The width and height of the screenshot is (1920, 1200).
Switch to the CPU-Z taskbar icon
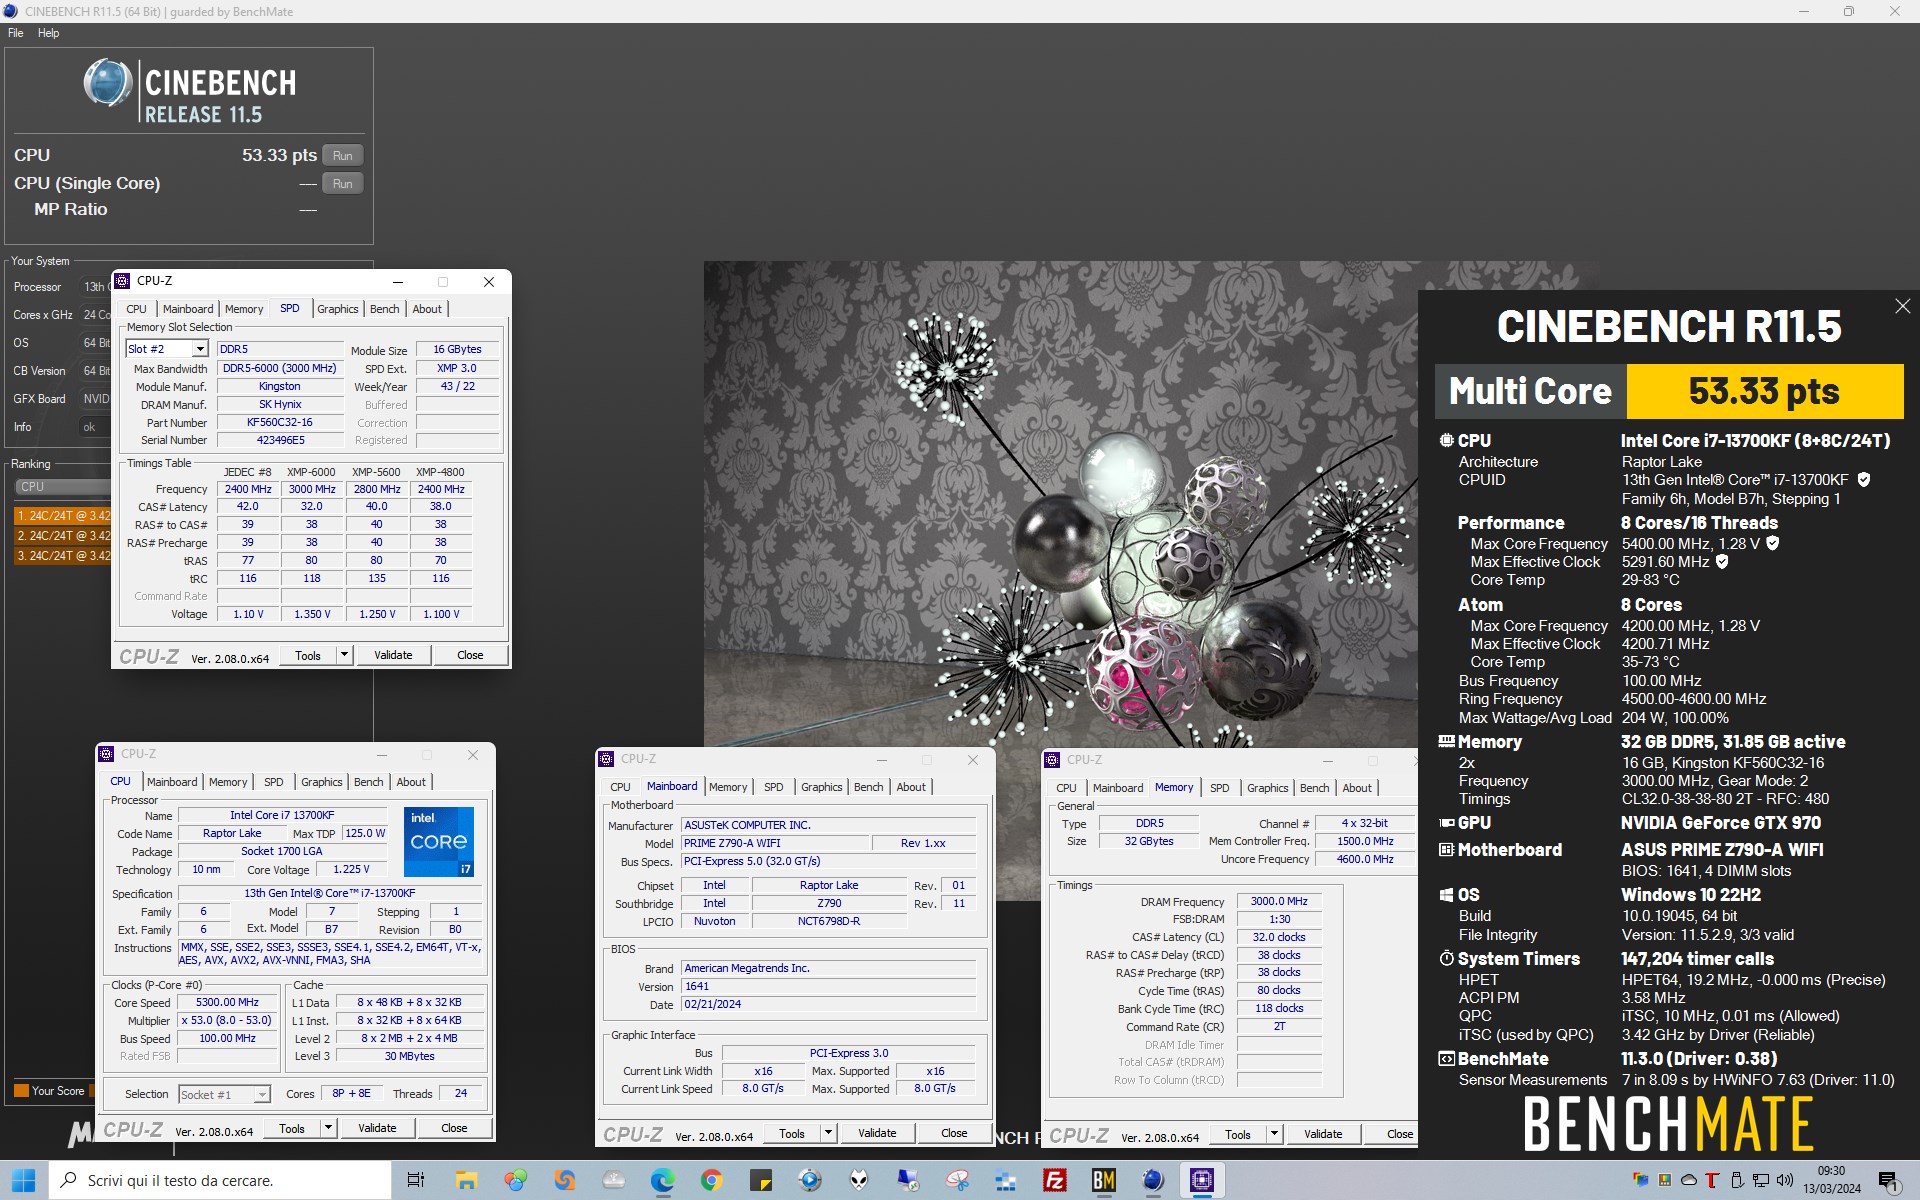(1202, 1180)
